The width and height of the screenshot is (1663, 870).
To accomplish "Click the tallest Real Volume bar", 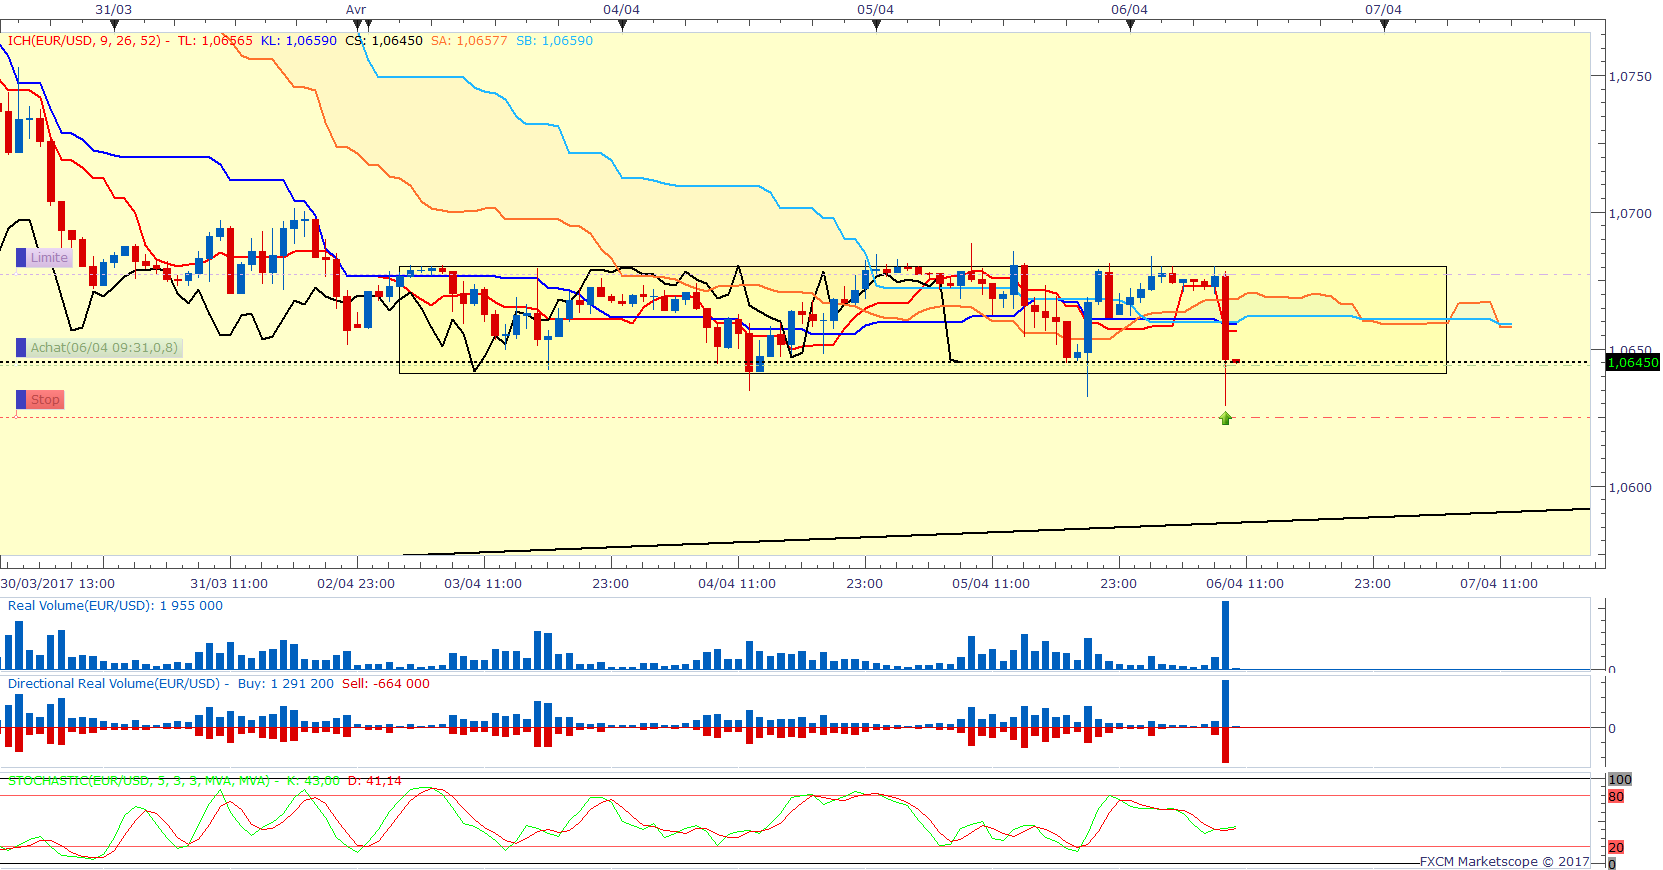I will [x=1225, y=634].
